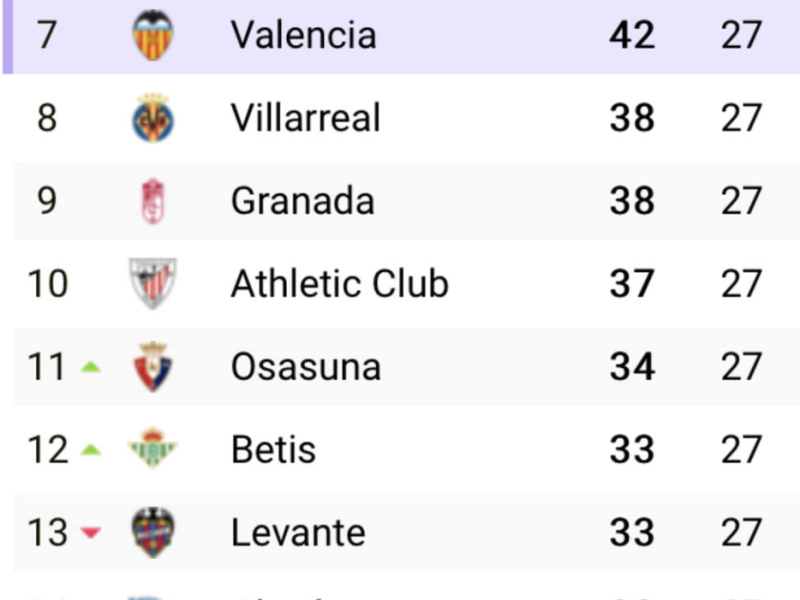Click the Athletic Club crest
The height and width of the screenshot is (600, 800).
[x=153, y=284]
